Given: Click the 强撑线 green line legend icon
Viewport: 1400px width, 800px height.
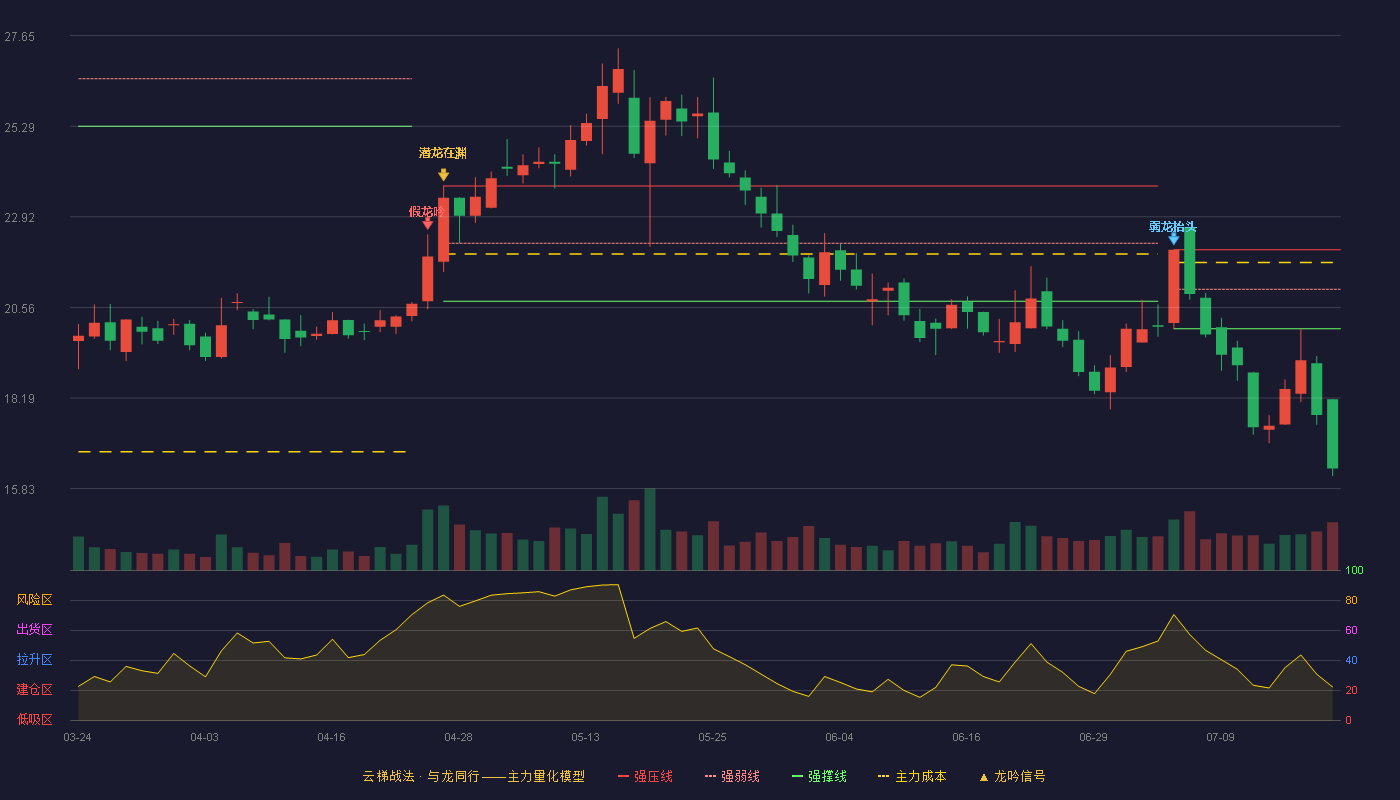Looking at the screenshot, I should (x=797, y=777).
